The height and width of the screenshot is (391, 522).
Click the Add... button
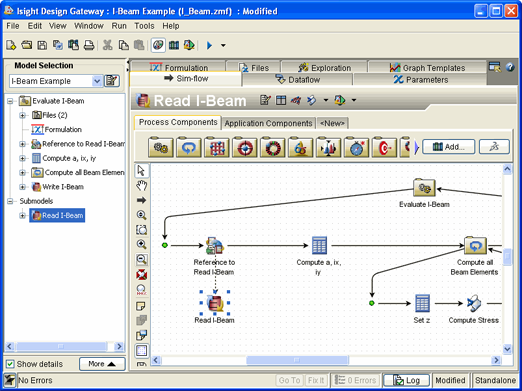pyautogui.click(x=449, y=147)
